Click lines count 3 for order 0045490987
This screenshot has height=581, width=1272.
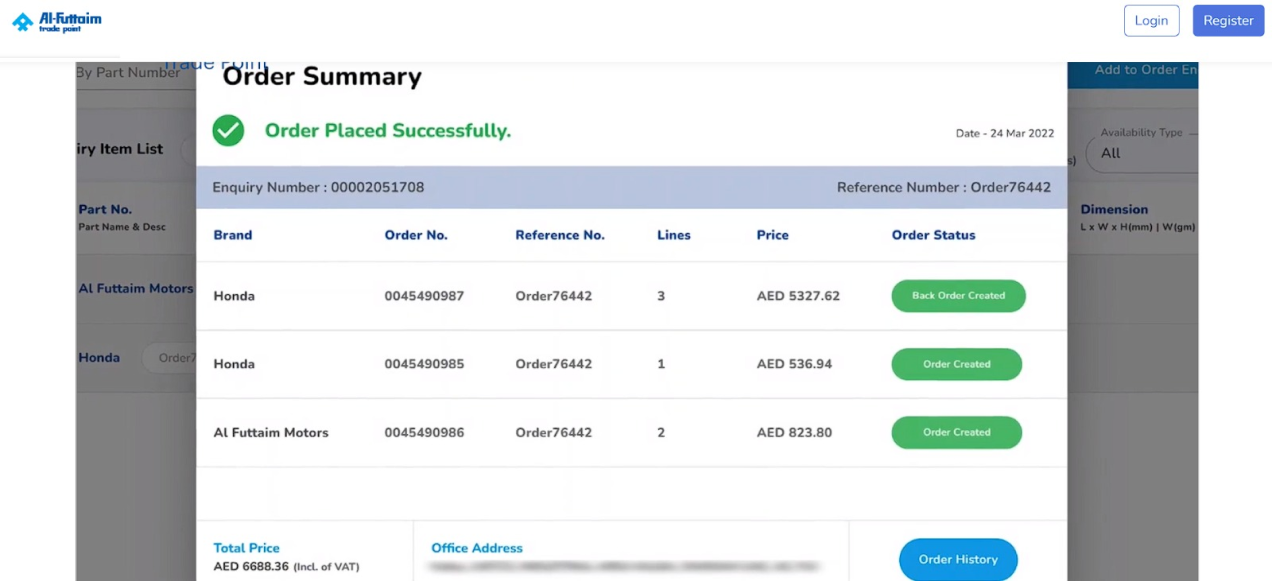coord(661,296)
